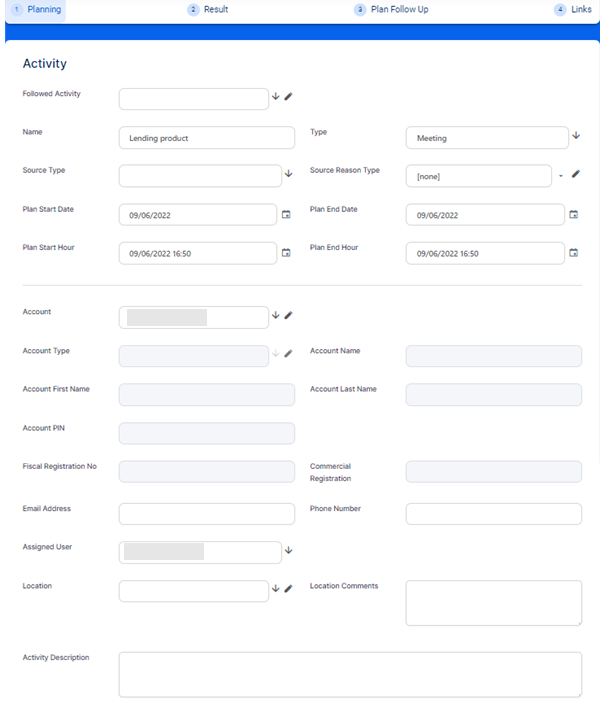Open the Plan Start Hour calendar icon
This screenshot has width=600, height=720.
pos(286,253)
